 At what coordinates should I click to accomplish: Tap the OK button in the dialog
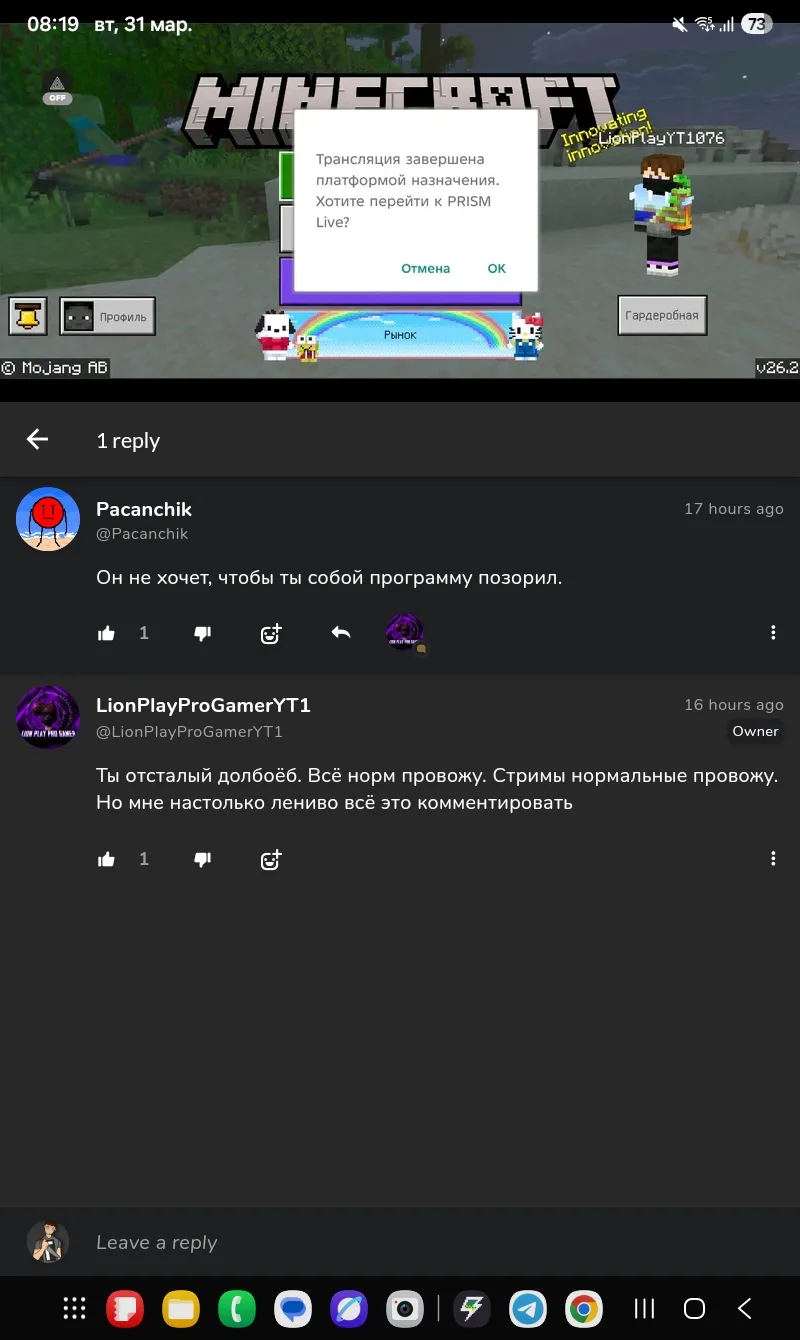497,268
